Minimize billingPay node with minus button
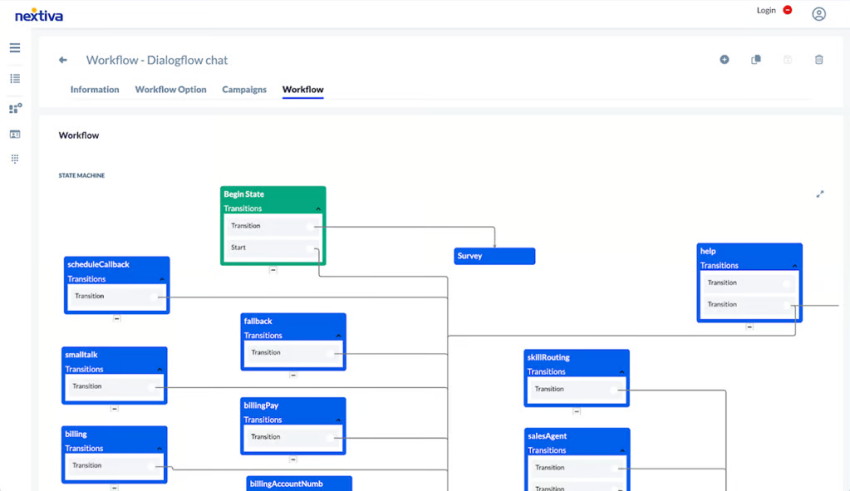This screenshot has height=491, width=850. point(293,460)
